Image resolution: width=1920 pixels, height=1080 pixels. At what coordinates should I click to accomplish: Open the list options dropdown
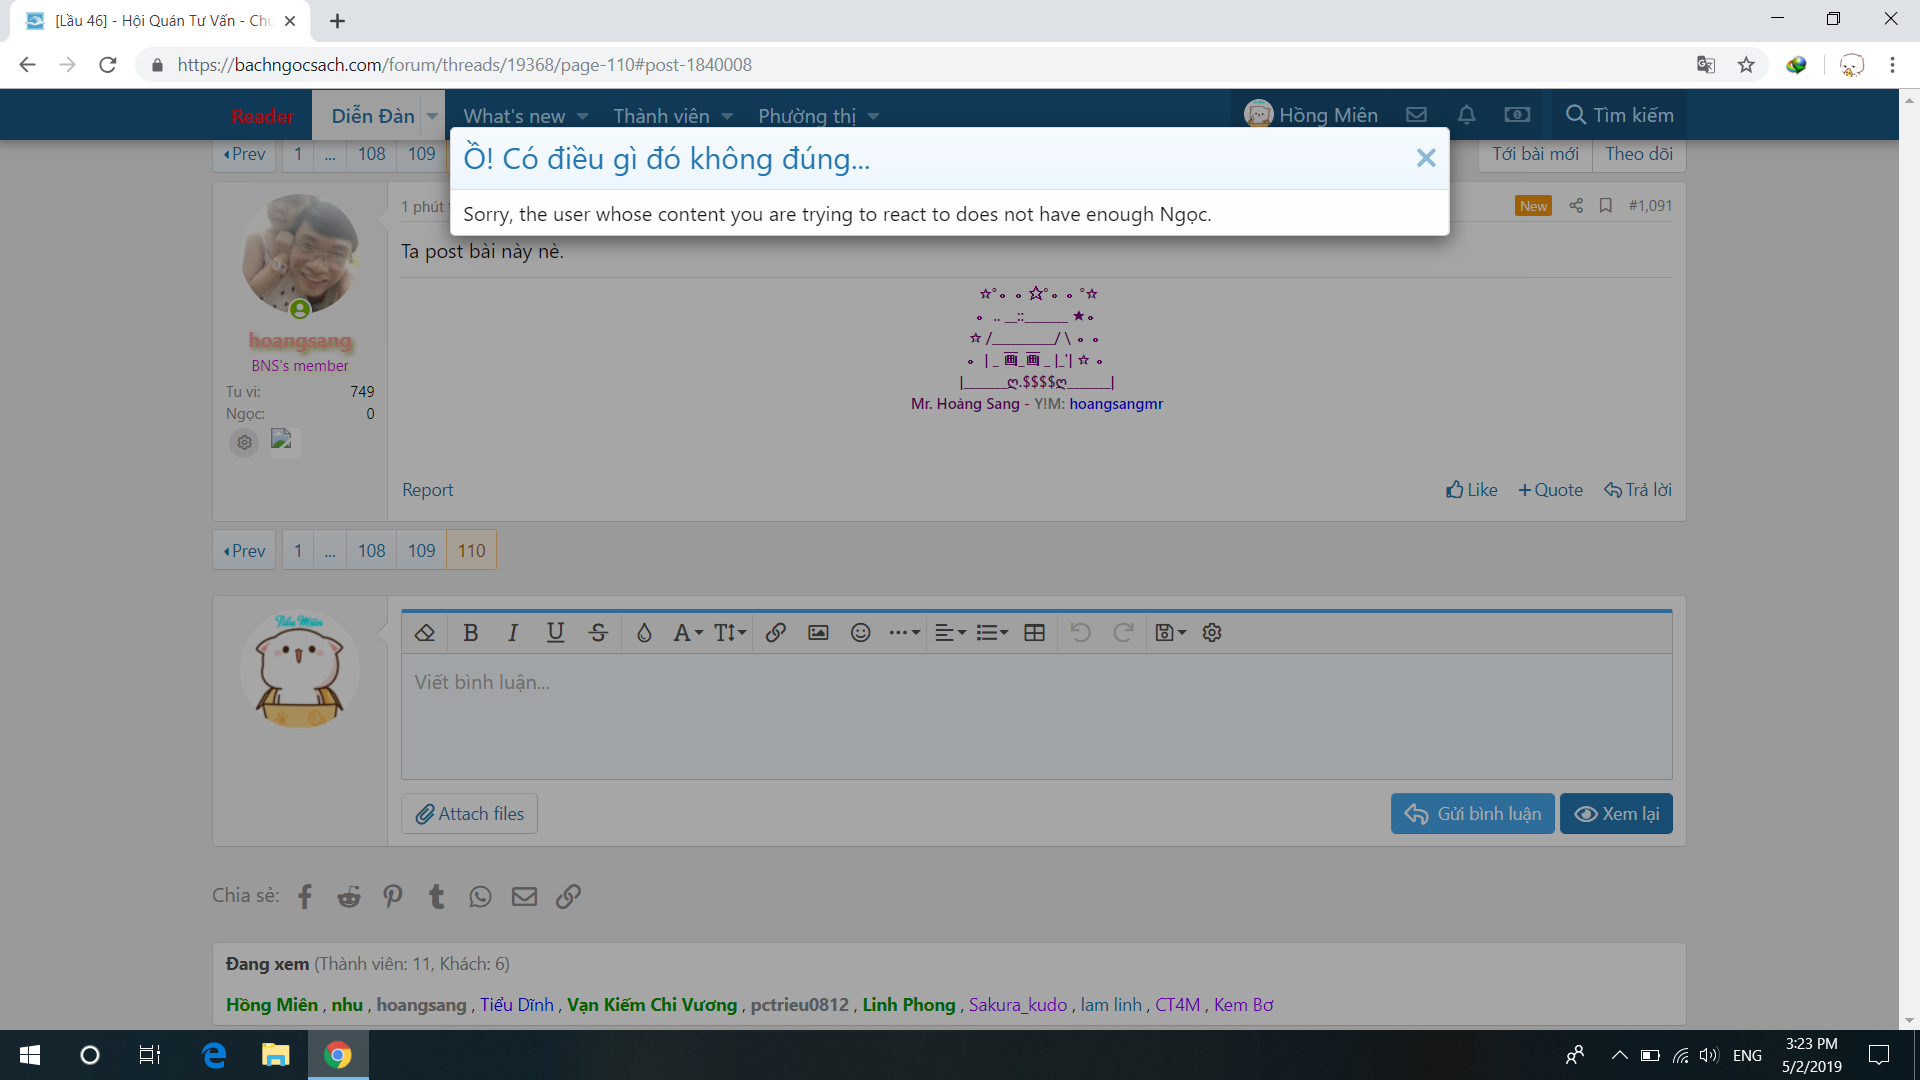point(992,633)
